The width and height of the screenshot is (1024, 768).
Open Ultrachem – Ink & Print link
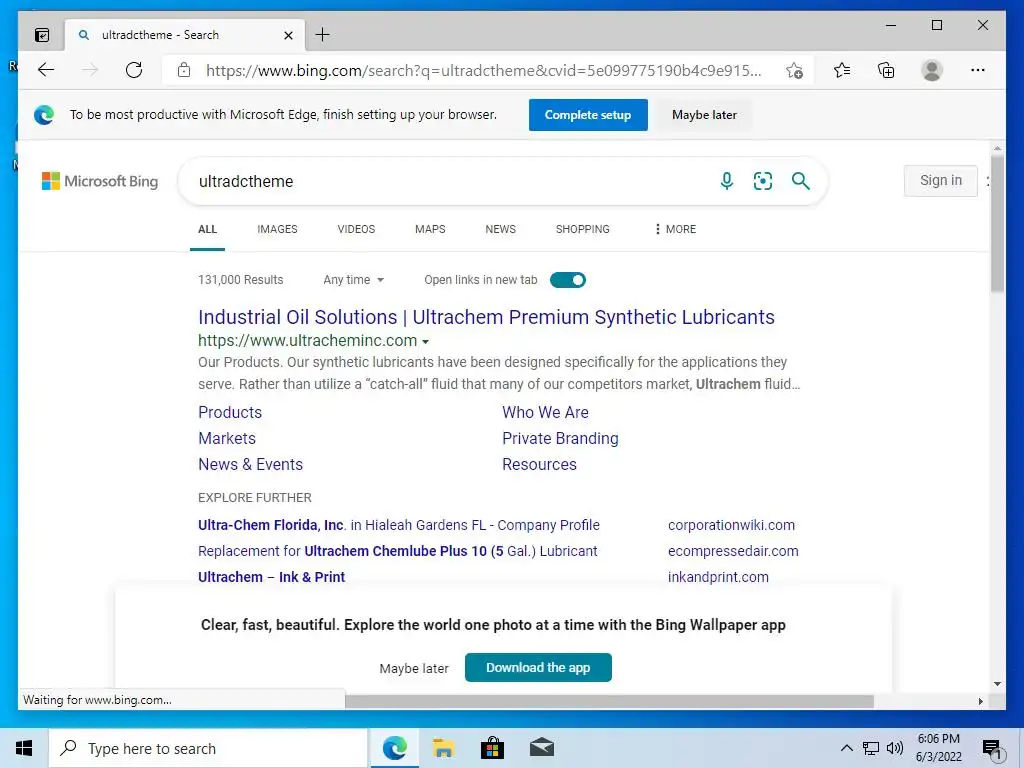pyautogui.click(x=271, y=577)
